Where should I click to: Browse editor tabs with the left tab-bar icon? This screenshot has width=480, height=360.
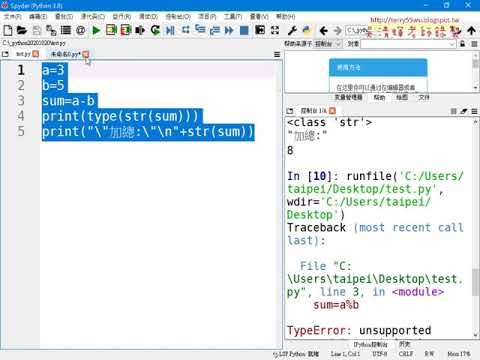[5, 54]
